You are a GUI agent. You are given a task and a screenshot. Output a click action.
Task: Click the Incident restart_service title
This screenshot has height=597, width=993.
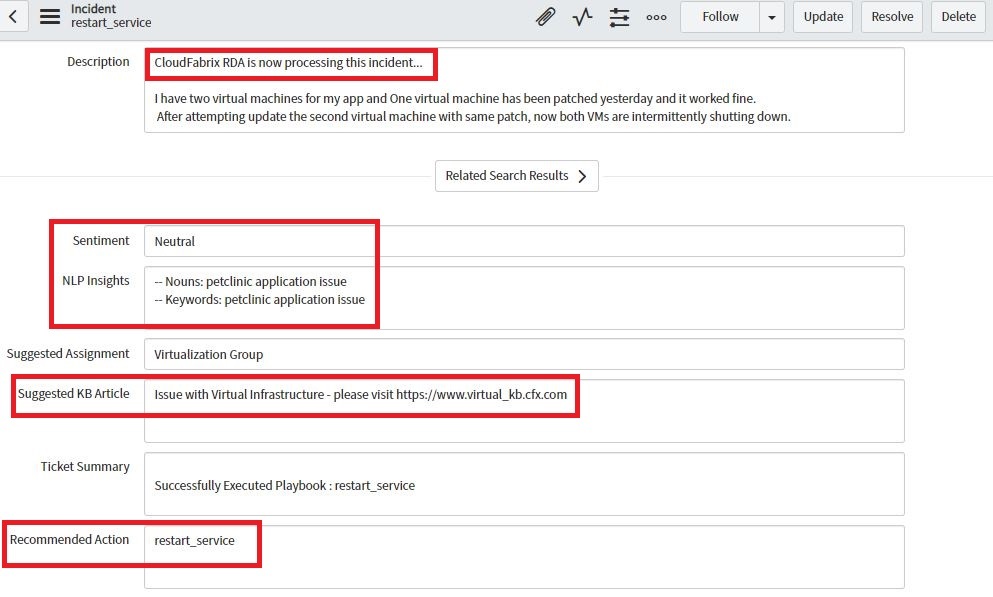click(111, 16)
